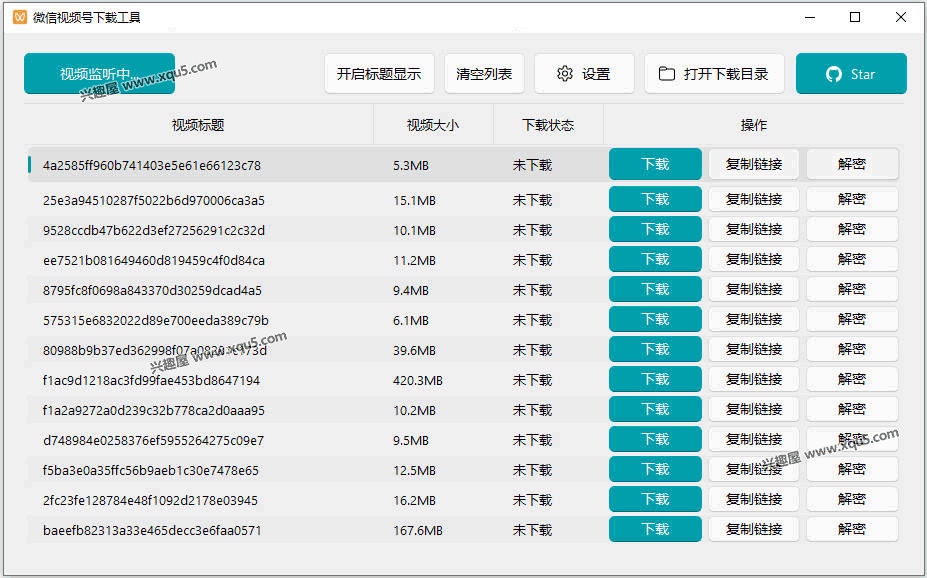Screen dimensions: 927x578
Task: Copy link for d748984e0258376ef5955264275c09e7
Action: point(754,440)
